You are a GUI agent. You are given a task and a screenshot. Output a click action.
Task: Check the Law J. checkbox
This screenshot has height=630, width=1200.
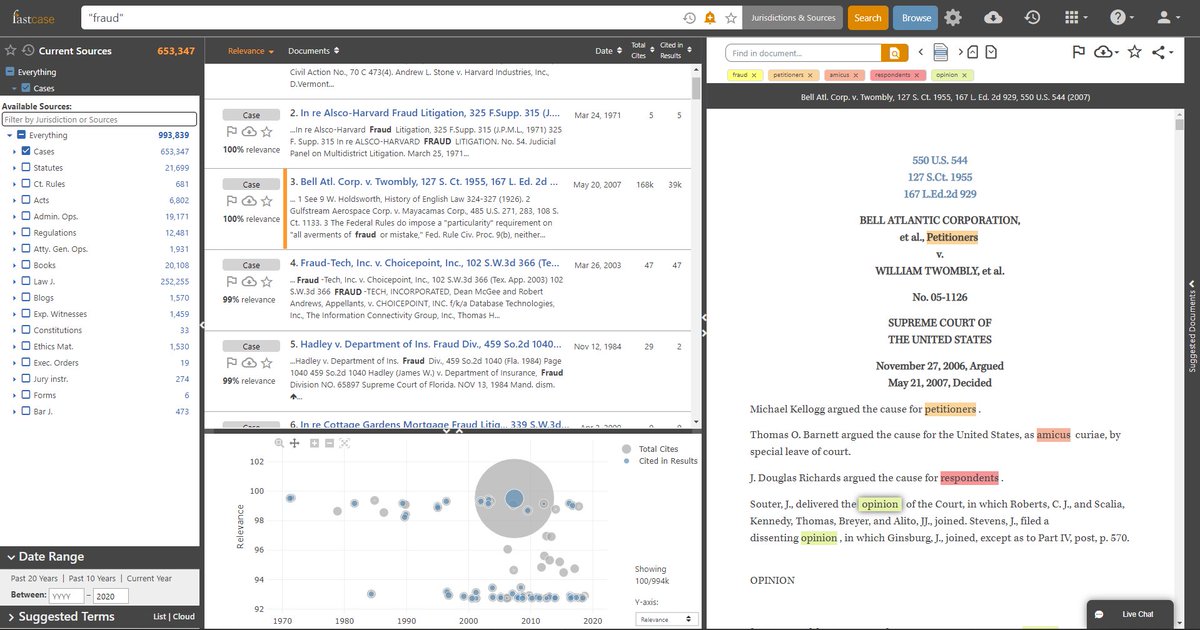coord(26,282)
